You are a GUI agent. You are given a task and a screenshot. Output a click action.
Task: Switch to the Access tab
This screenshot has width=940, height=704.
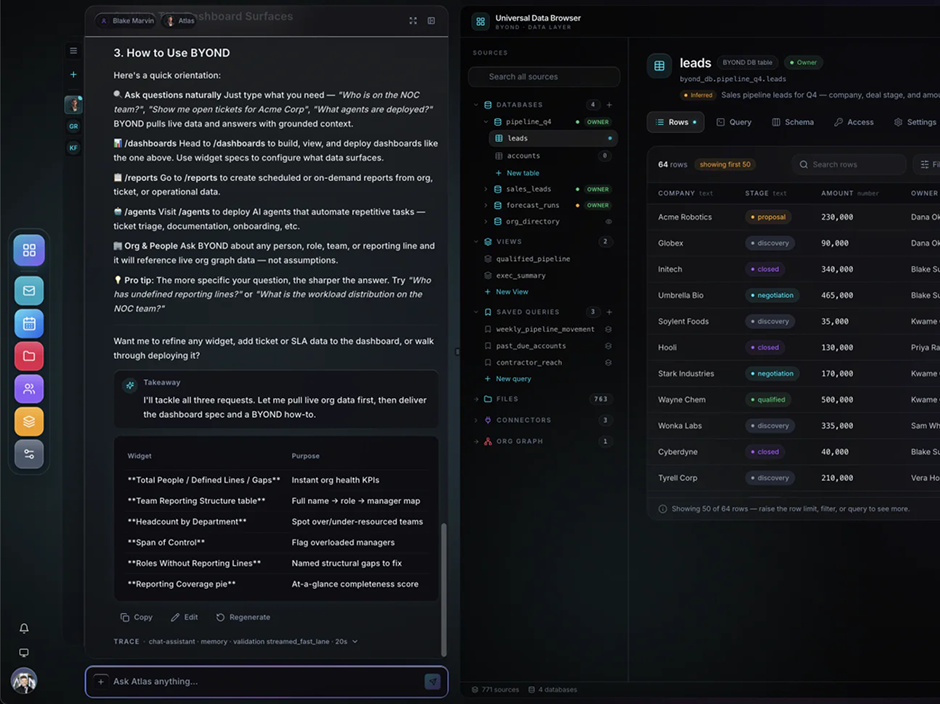tap(854, 122)
